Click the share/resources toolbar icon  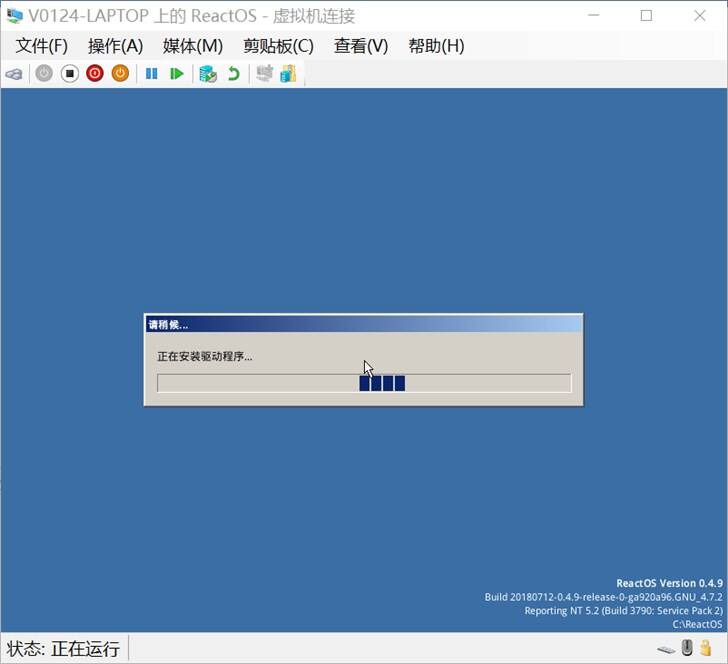pyautogui.click(x=288, y=73)
